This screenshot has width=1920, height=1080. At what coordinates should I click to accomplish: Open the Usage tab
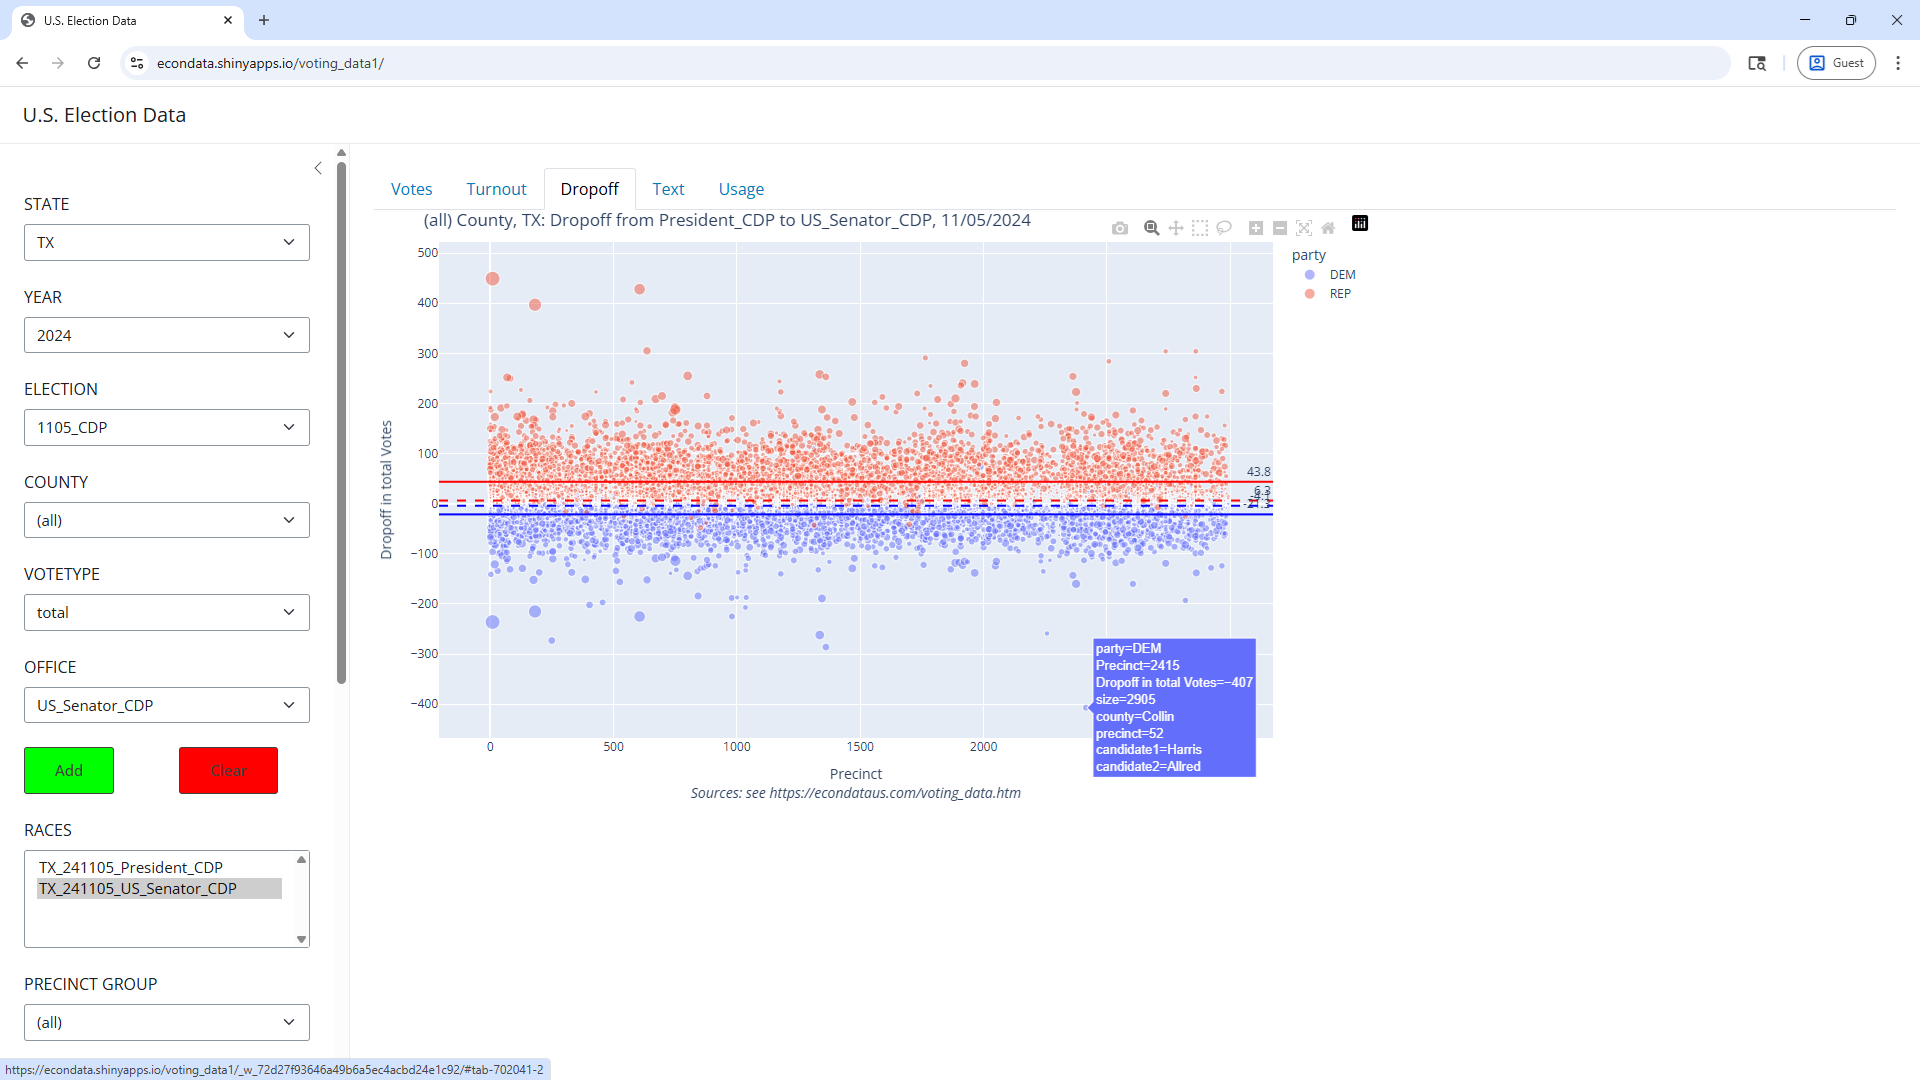pos(741,189)
